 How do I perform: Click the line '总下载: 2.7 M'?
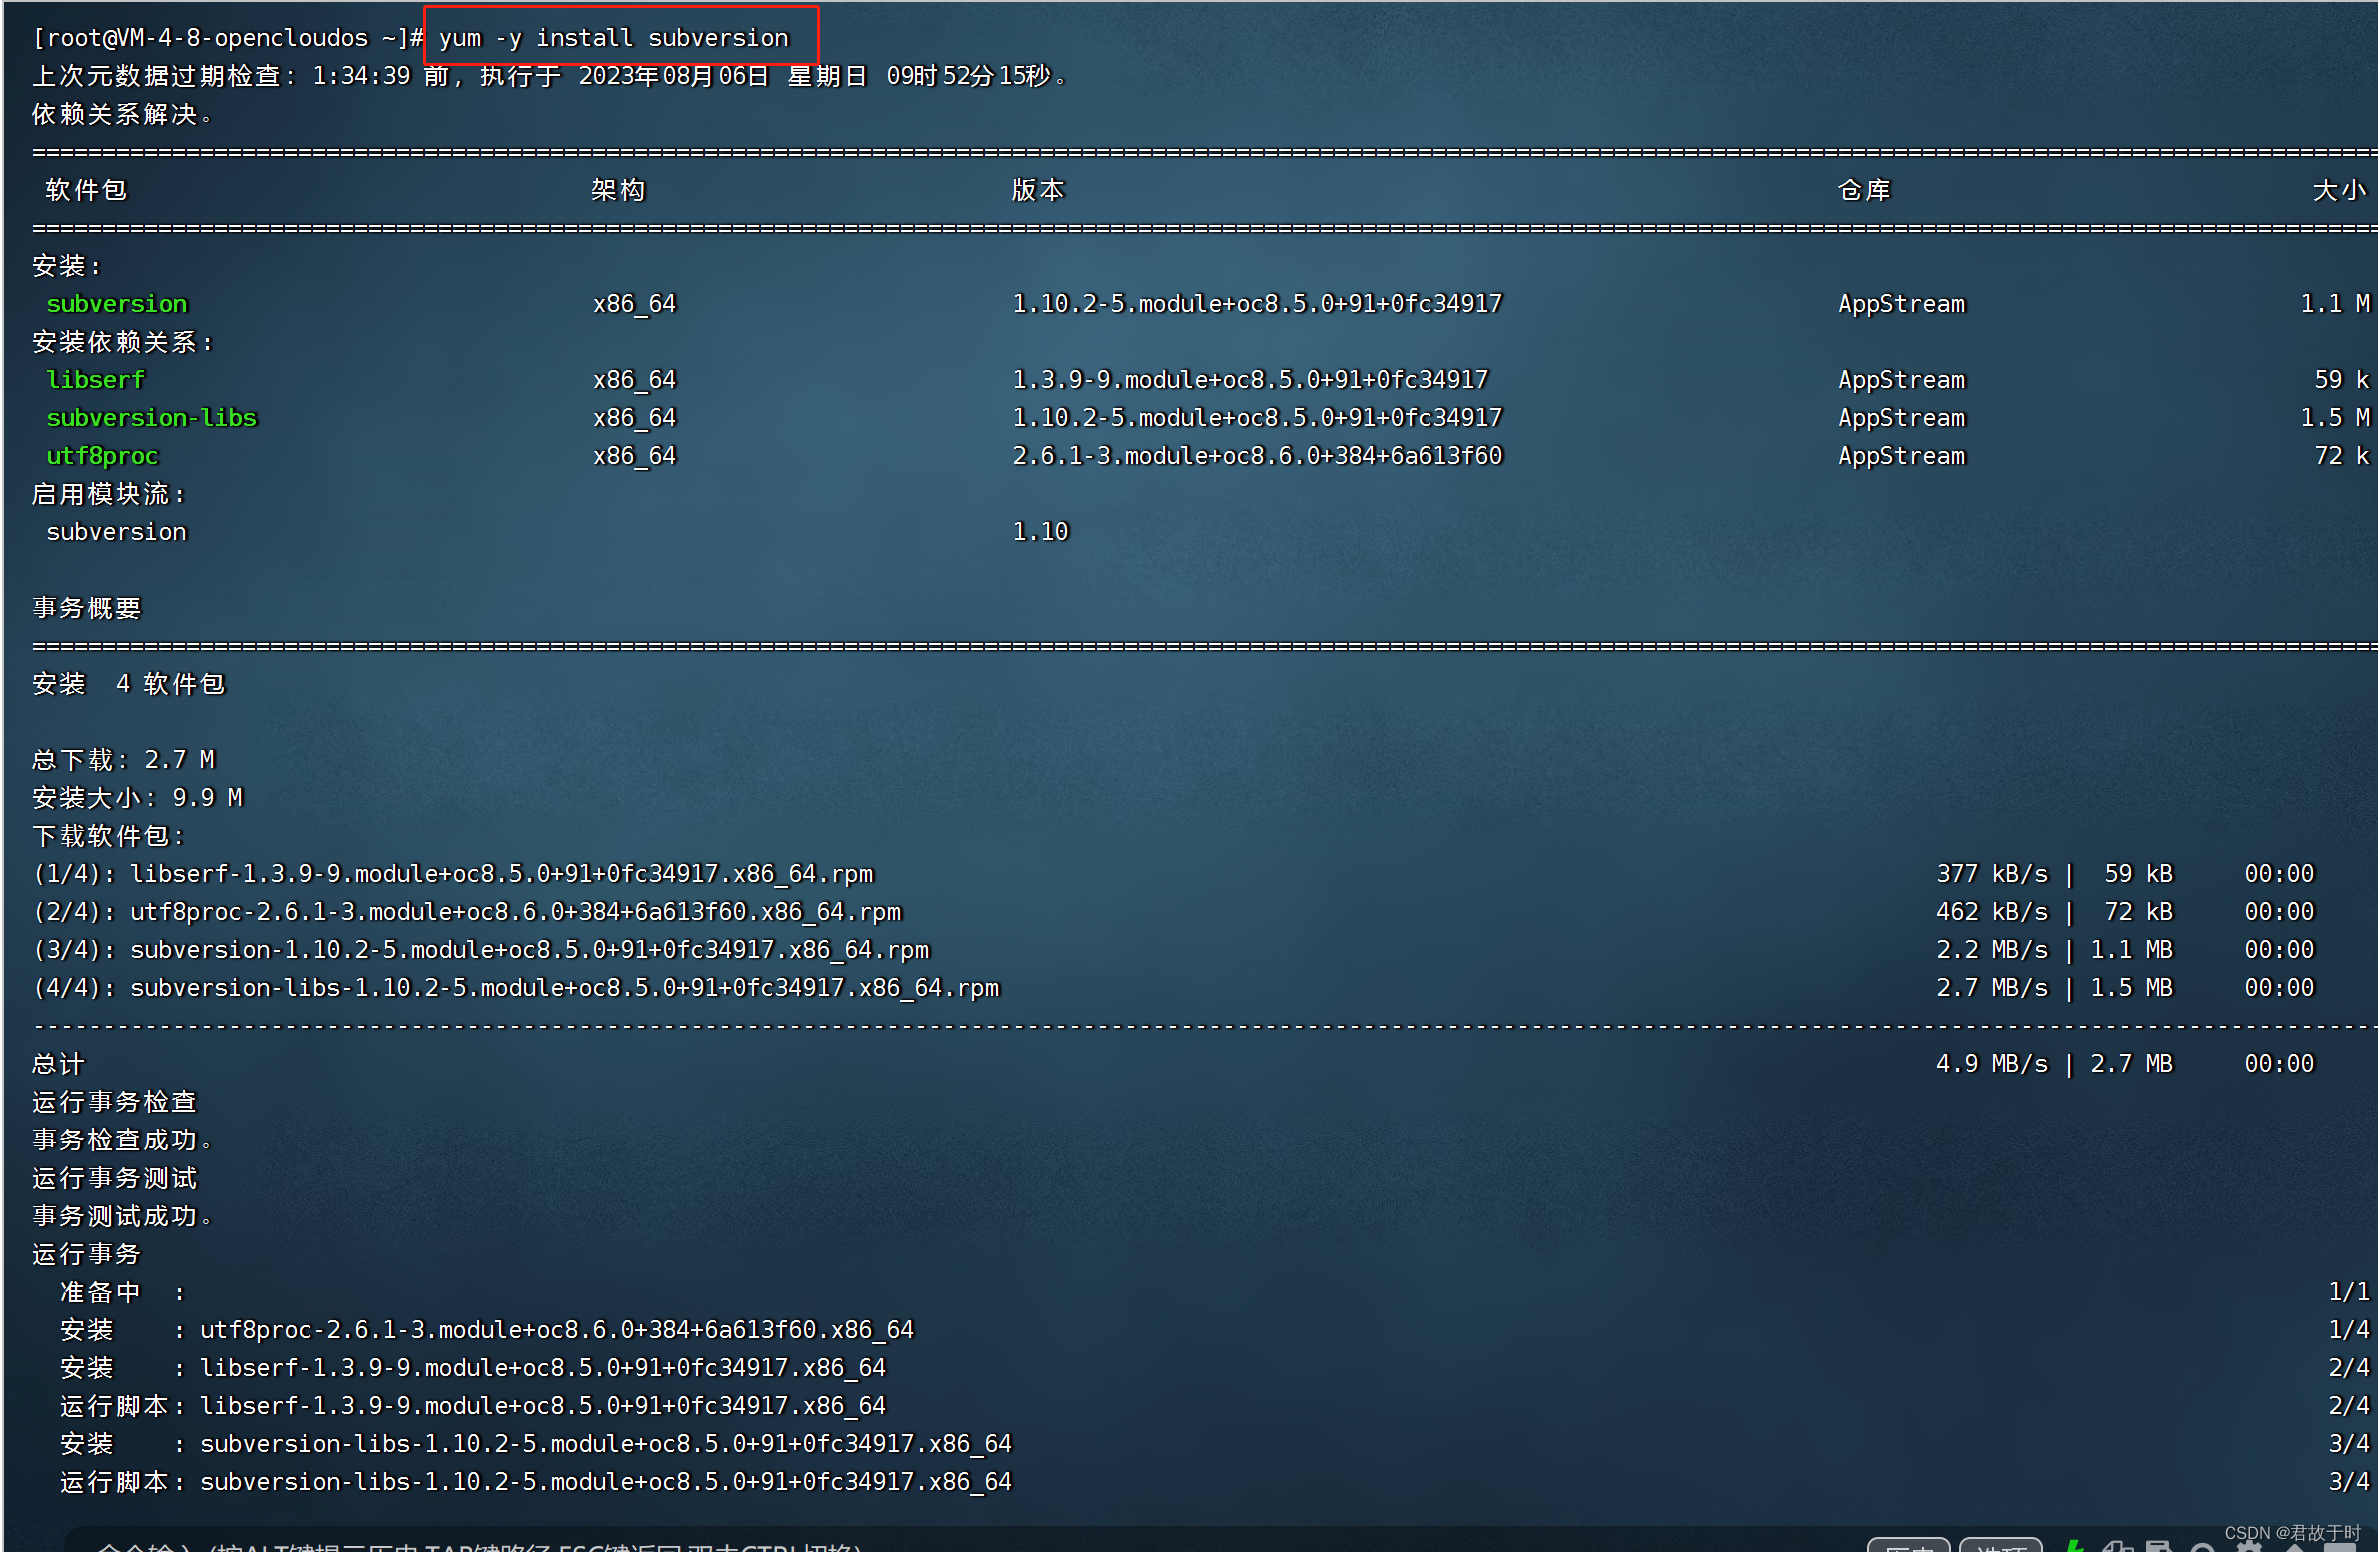click(x=124, y=760)
